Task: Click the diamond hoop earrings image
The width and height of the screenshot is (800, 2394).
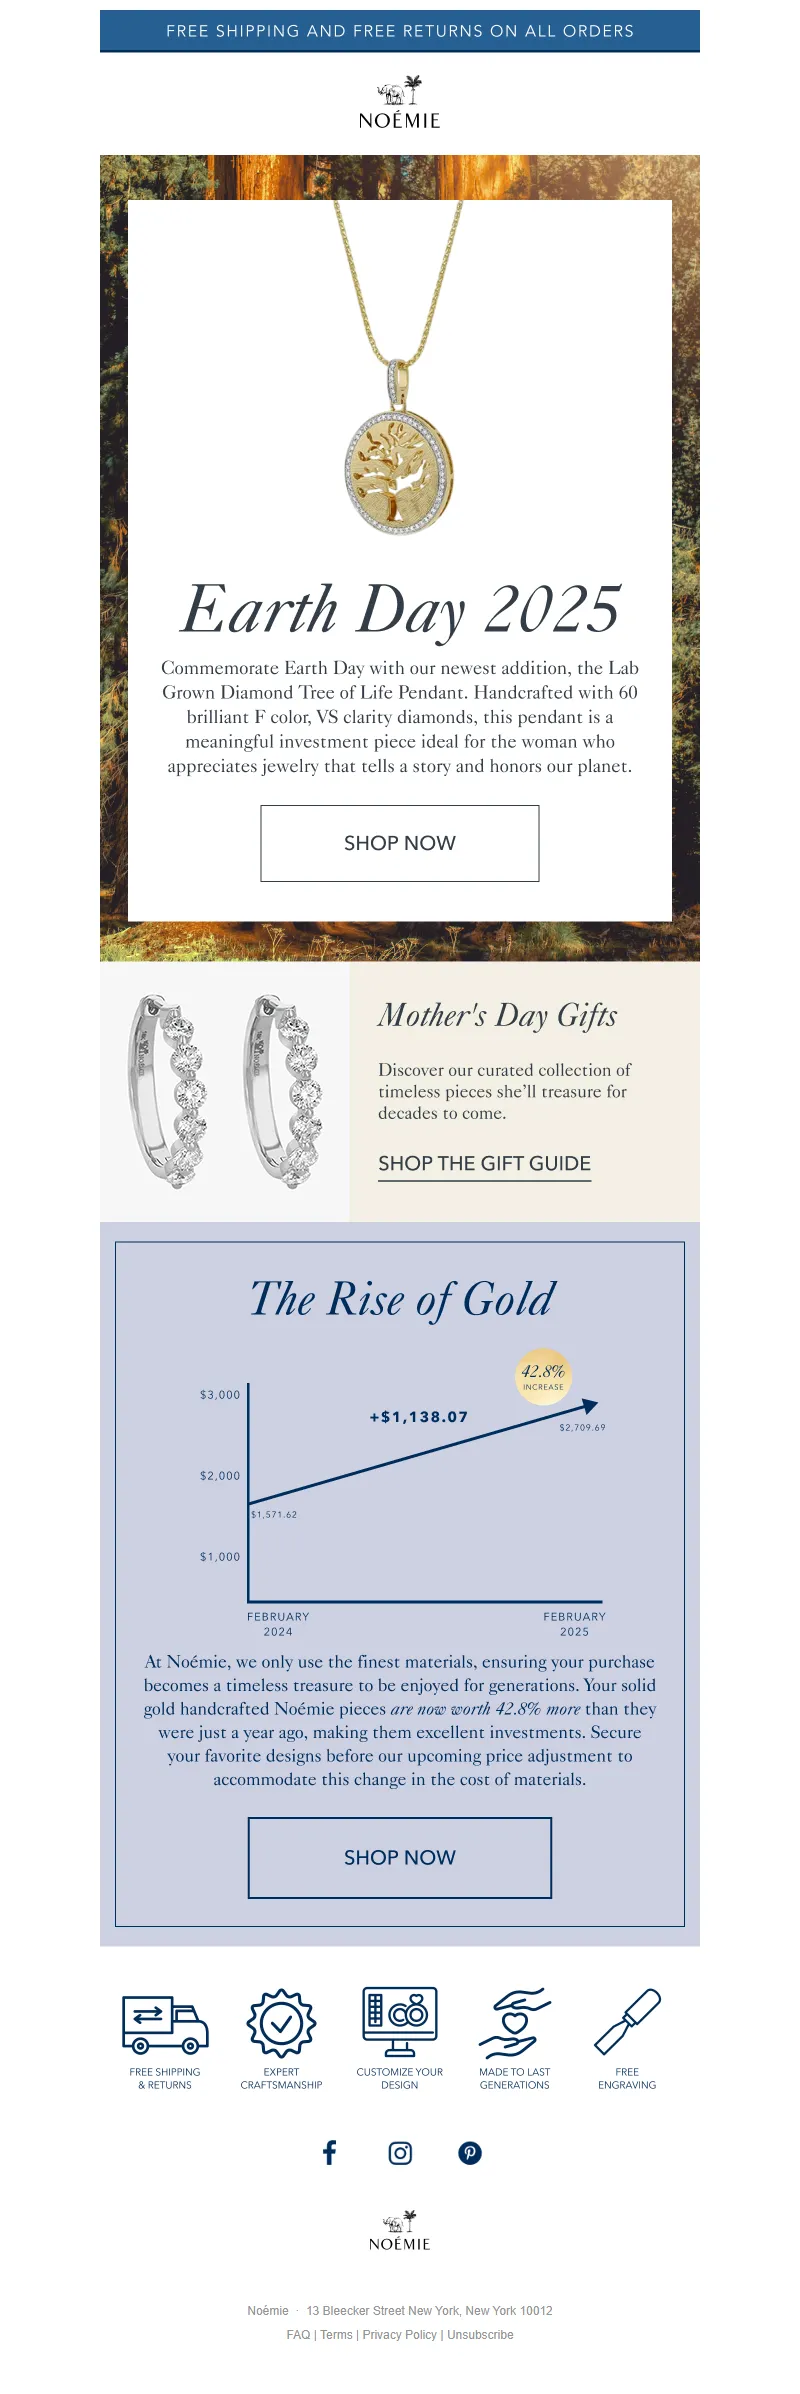Action: click(225, 1091)
